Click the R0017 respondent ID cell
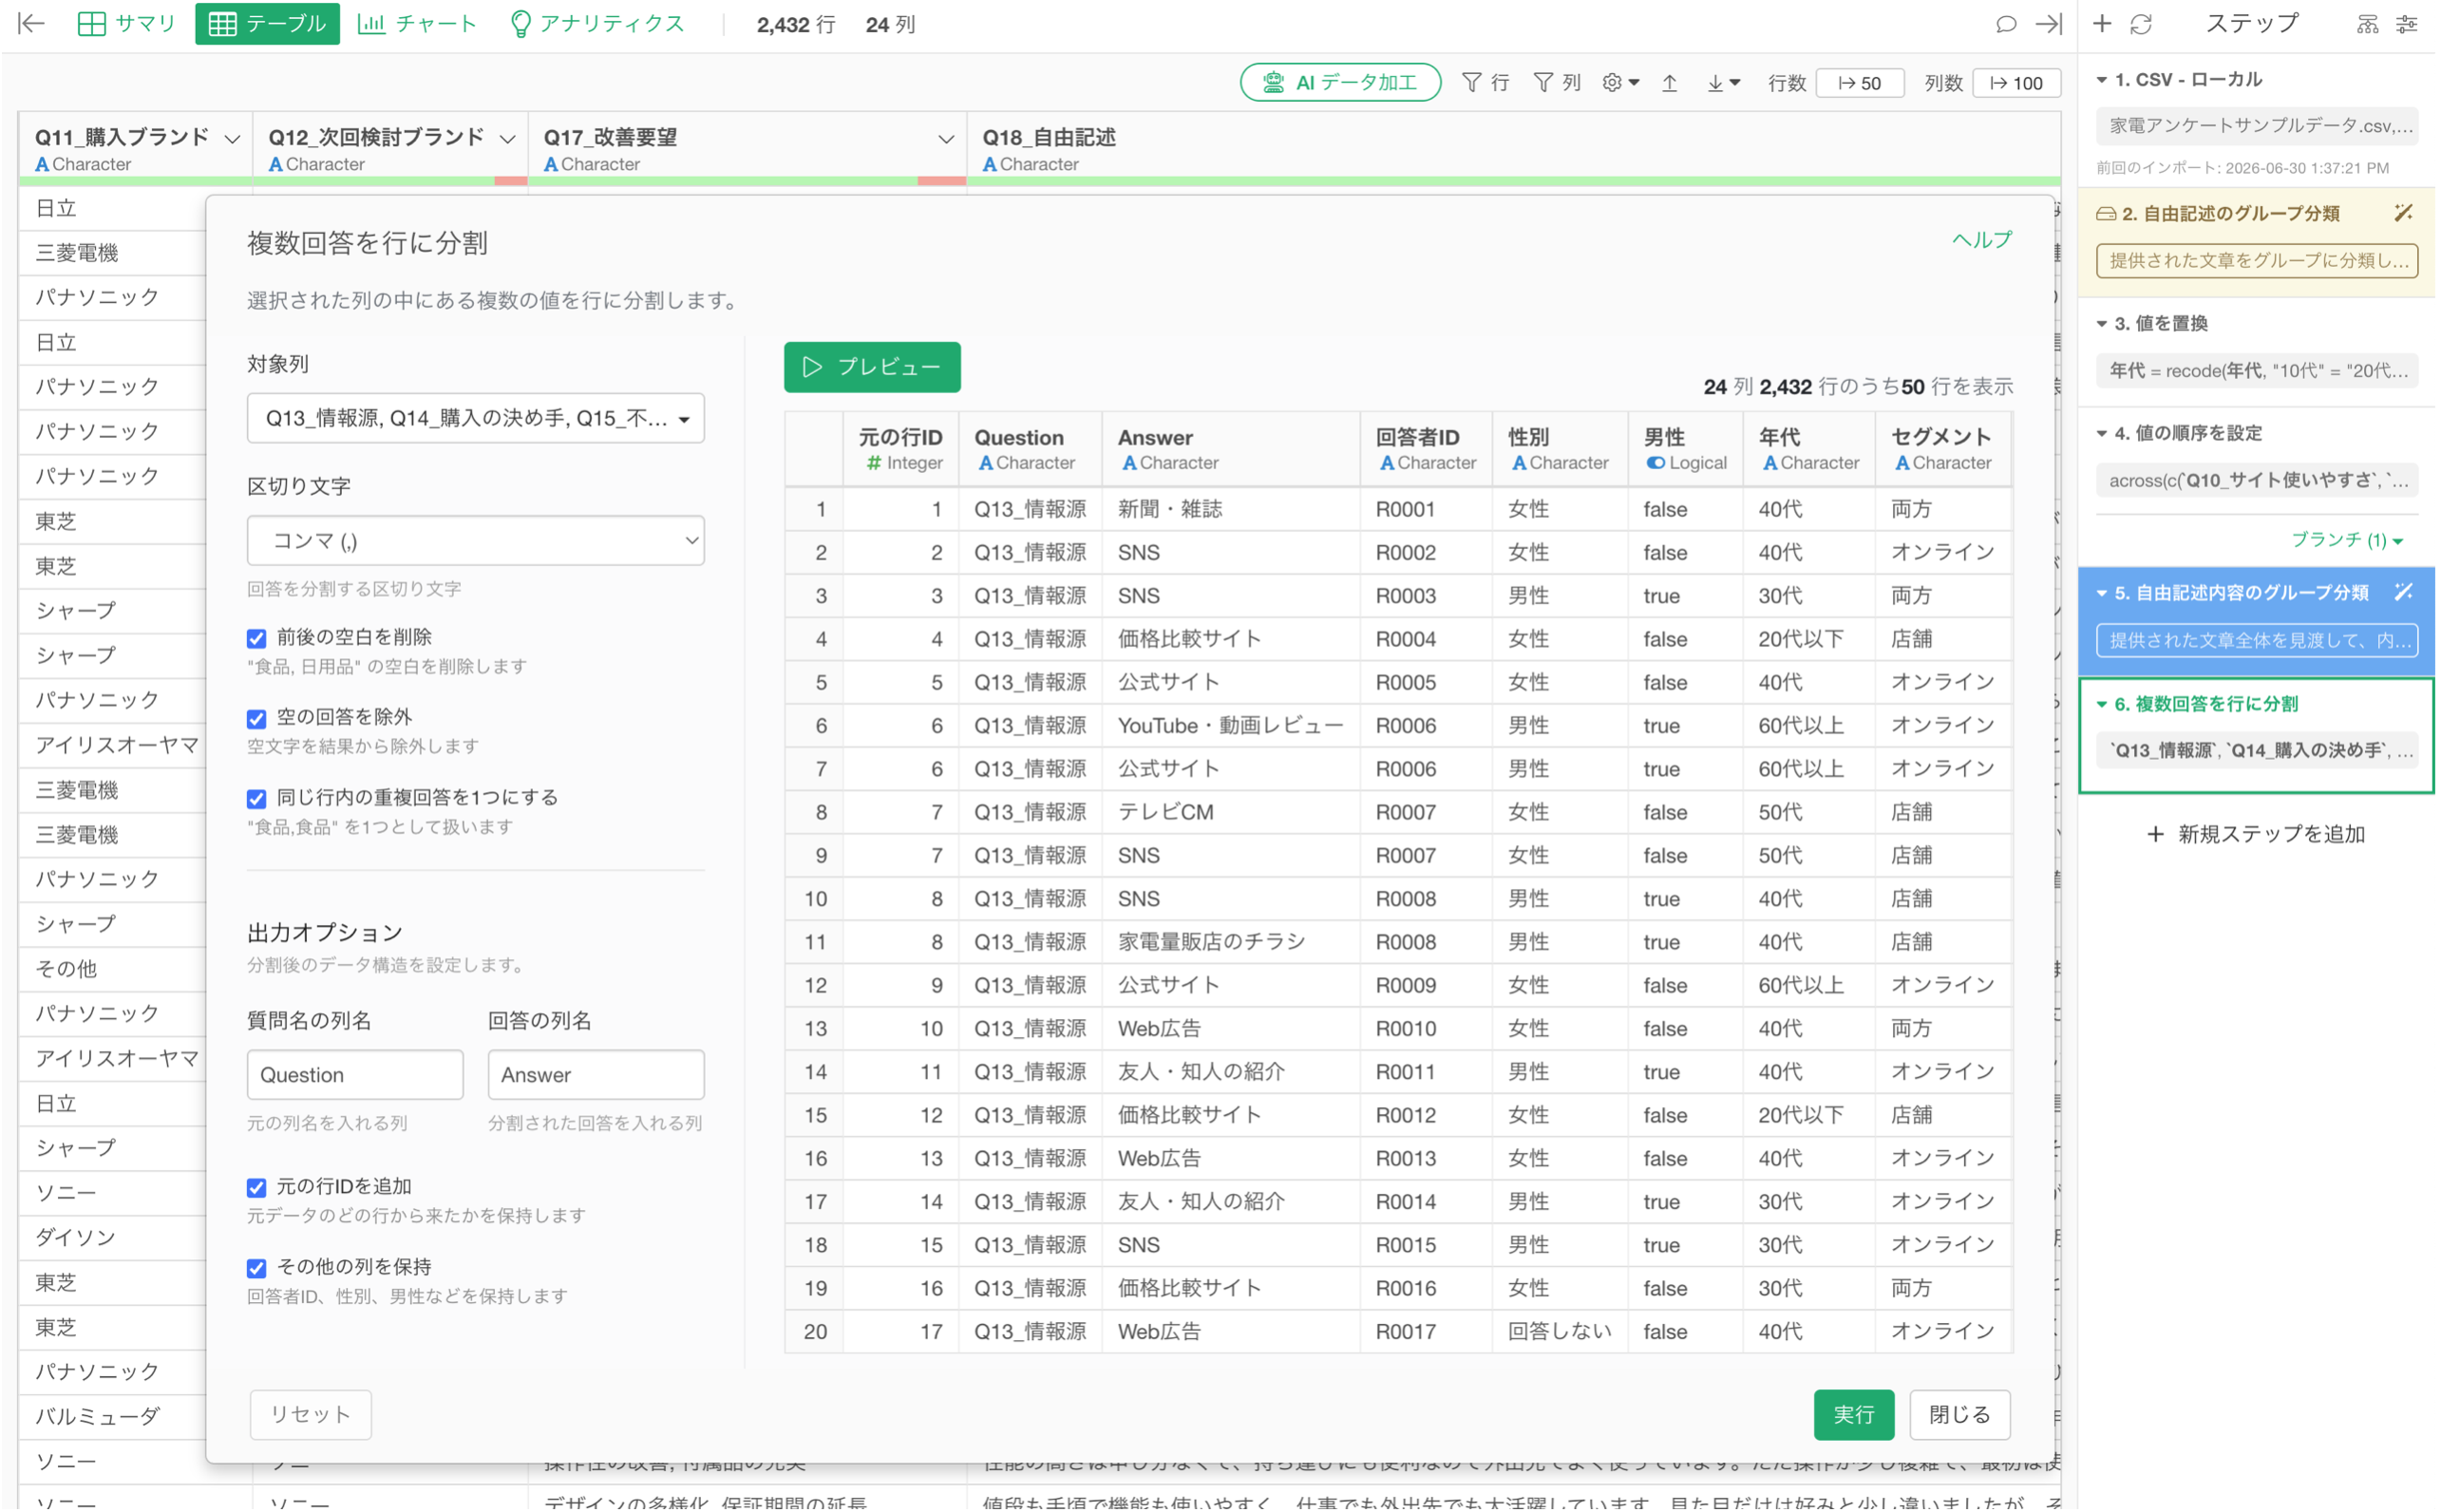The height and width of the screenshot is (1512, 2441). [1425, 1332]
